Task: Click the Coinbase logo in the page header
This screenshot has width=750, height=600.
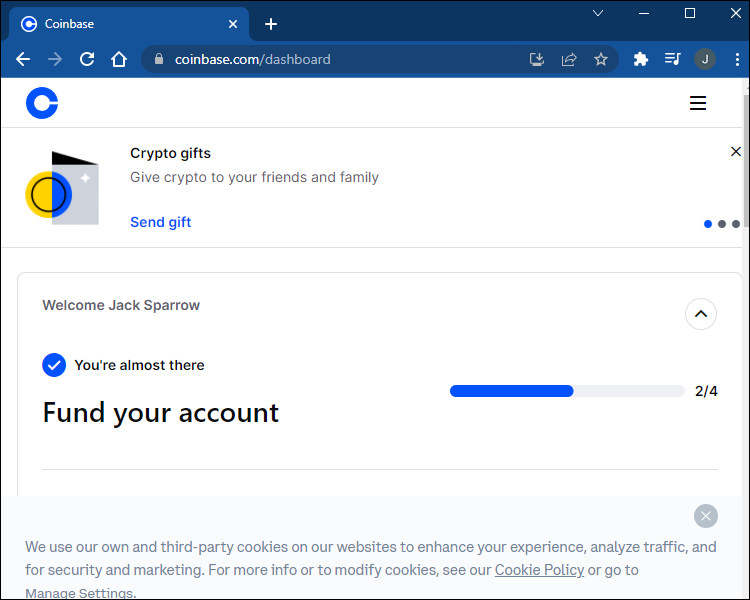Action: (42, 103)
